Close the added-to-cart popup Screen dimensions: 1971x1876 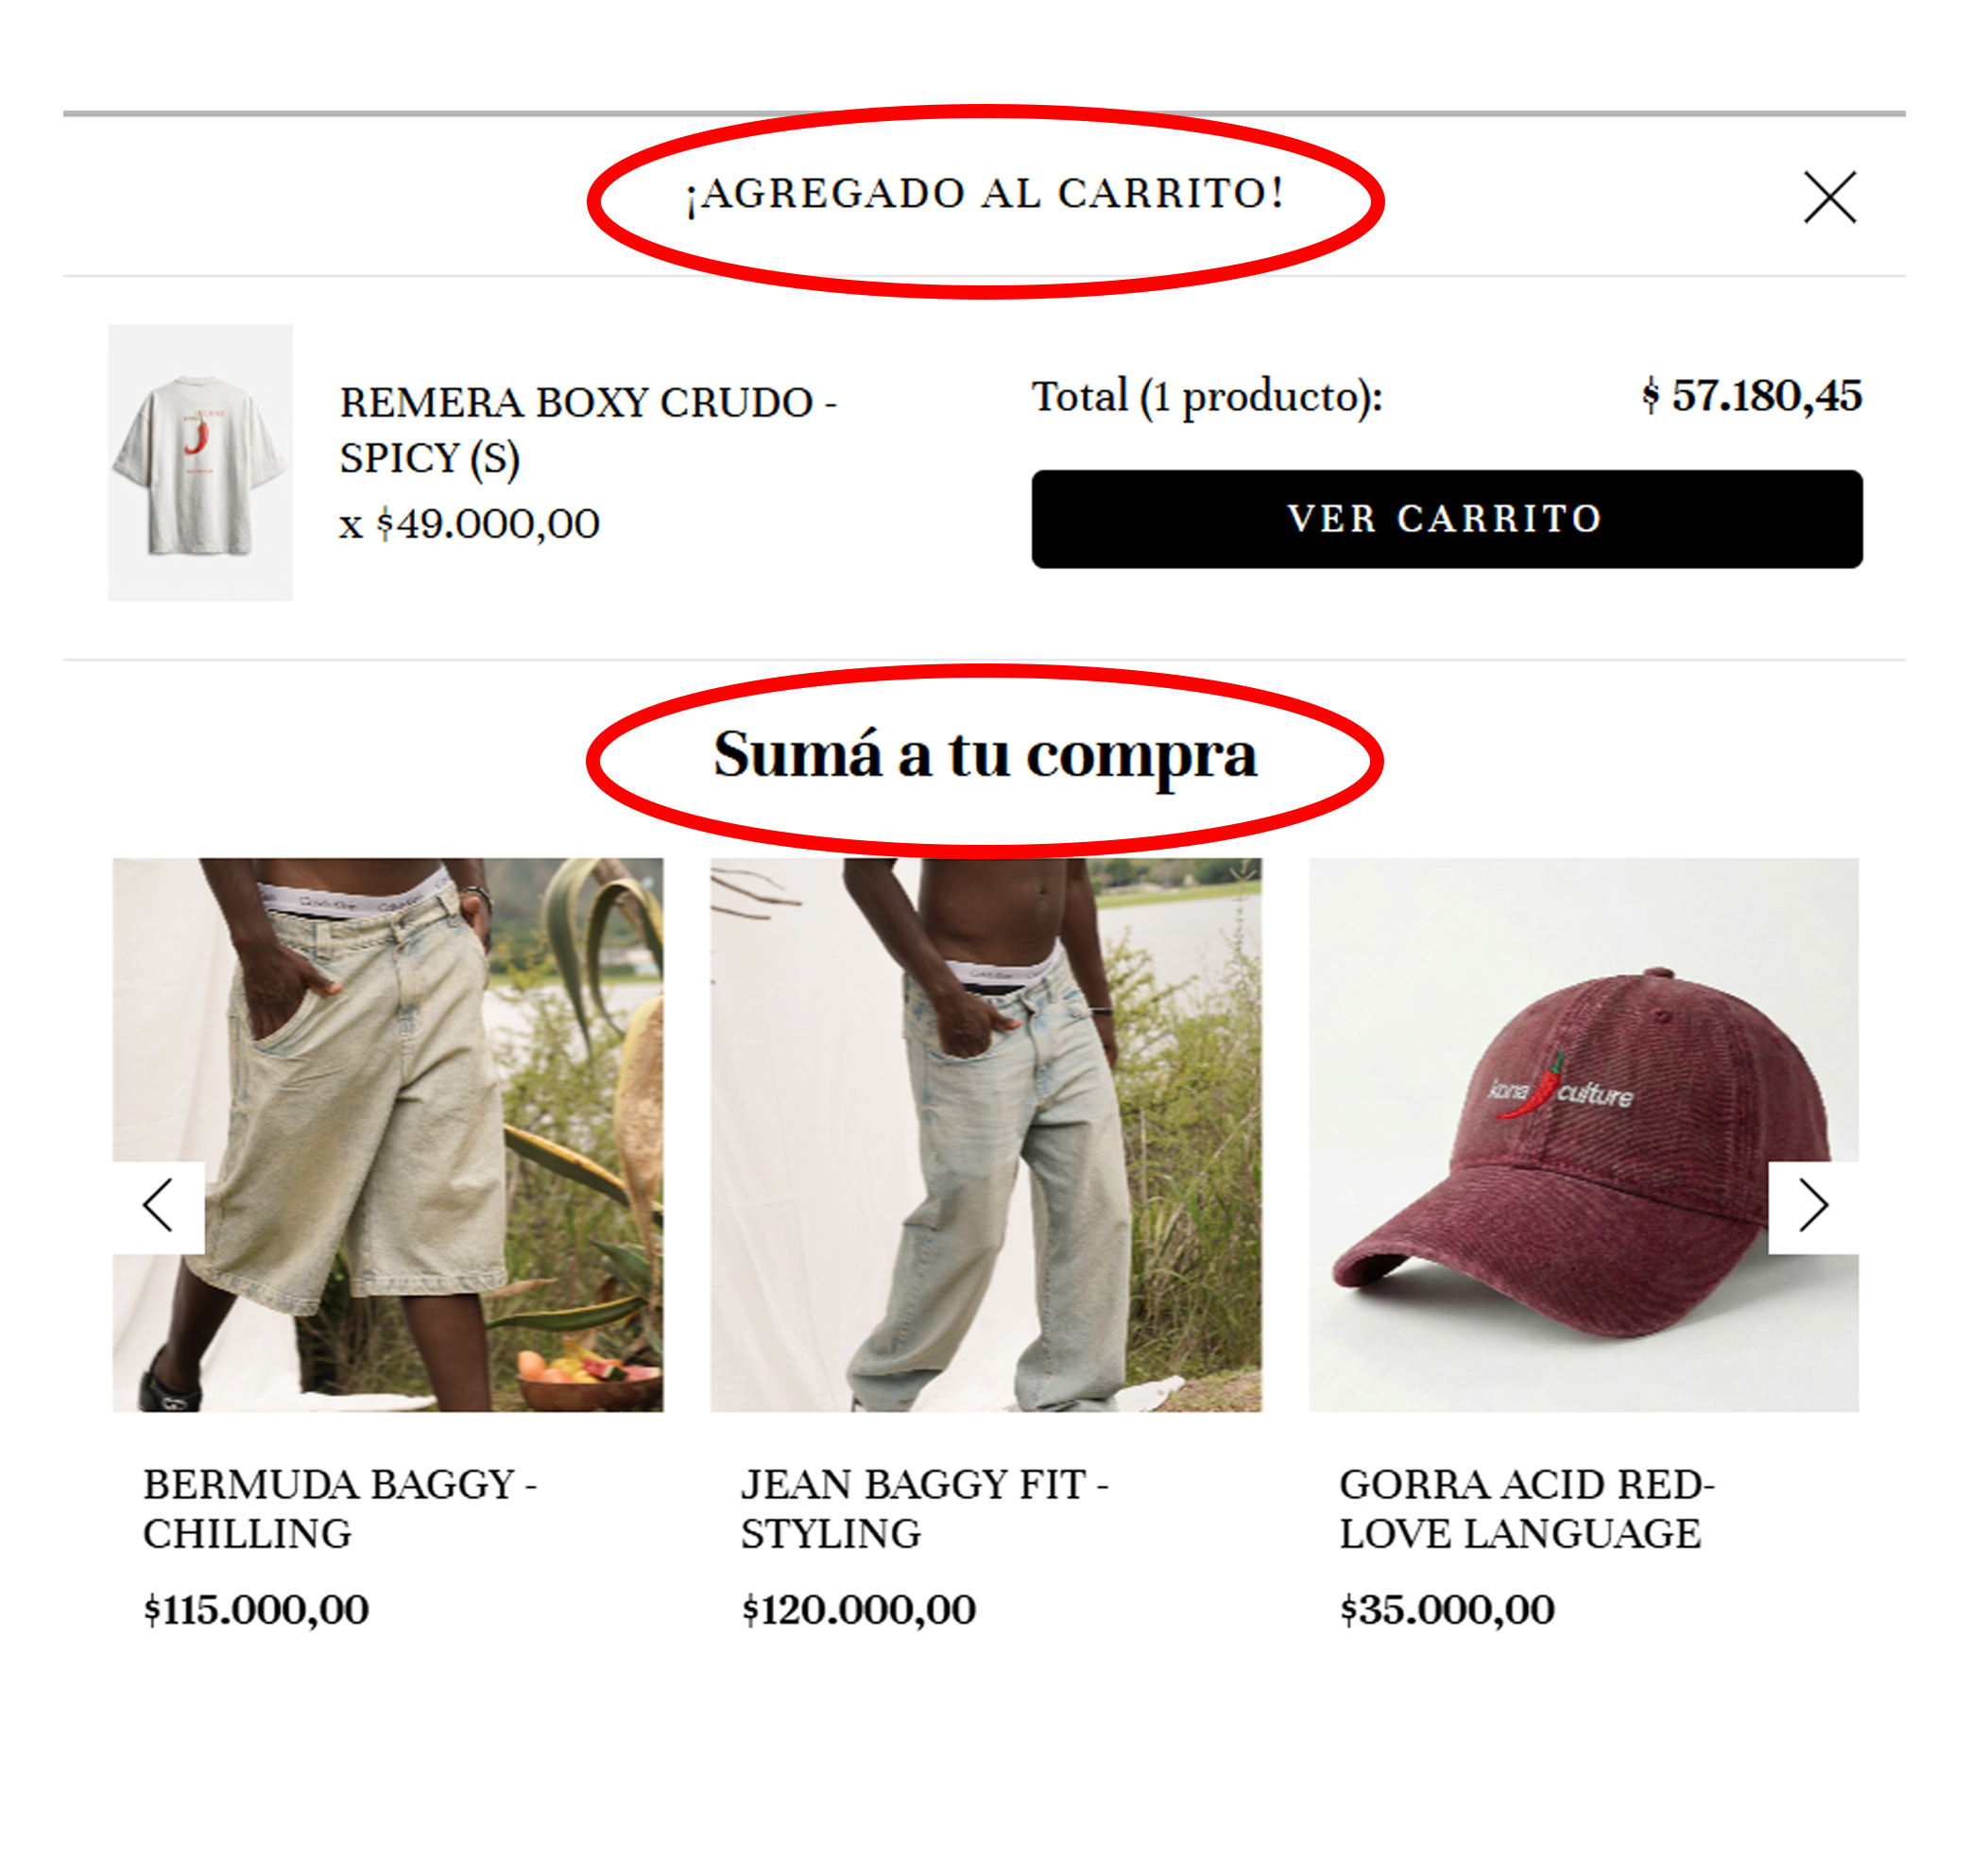pyautogui.click(x=1829, y=197)
